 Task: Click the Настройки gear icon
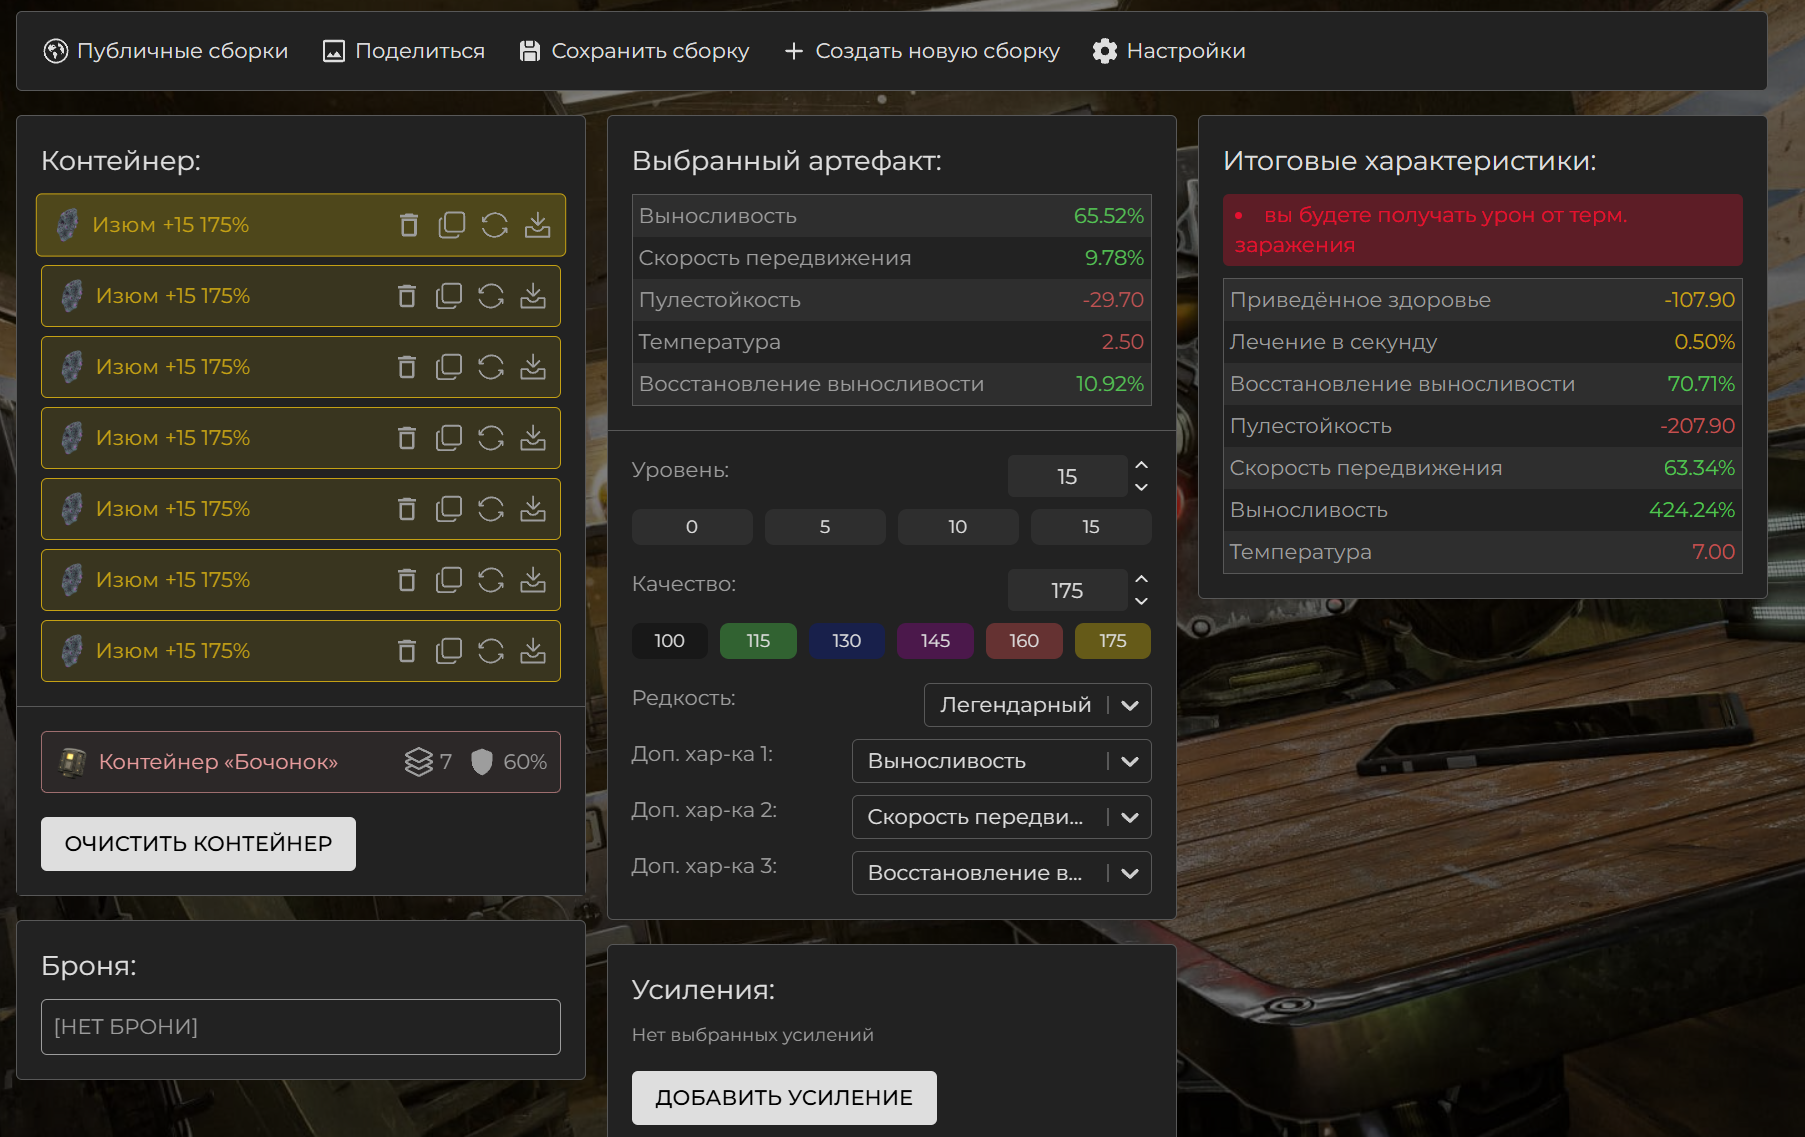(x=1104, y=51)
